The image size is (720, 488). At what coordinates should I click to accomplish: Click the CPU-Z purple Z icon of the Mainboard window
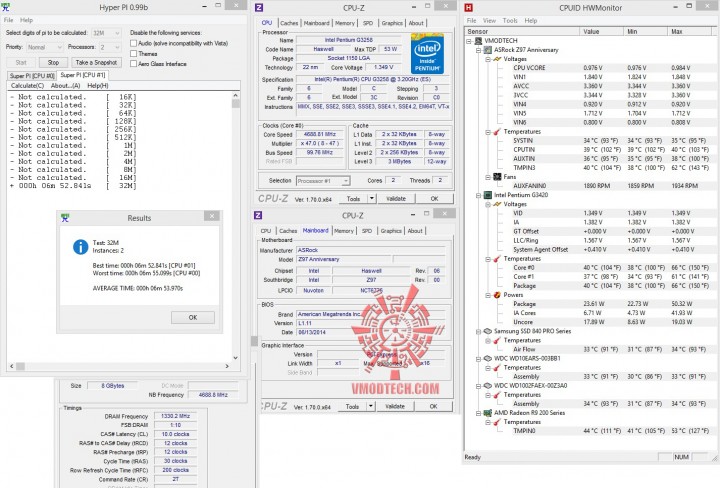point(258,215)
